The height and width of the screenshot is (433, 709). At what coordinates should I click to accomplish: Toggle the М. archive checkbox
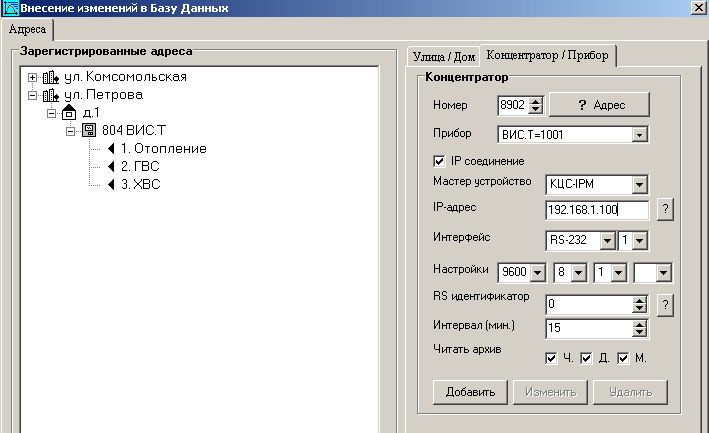point(622,358)
